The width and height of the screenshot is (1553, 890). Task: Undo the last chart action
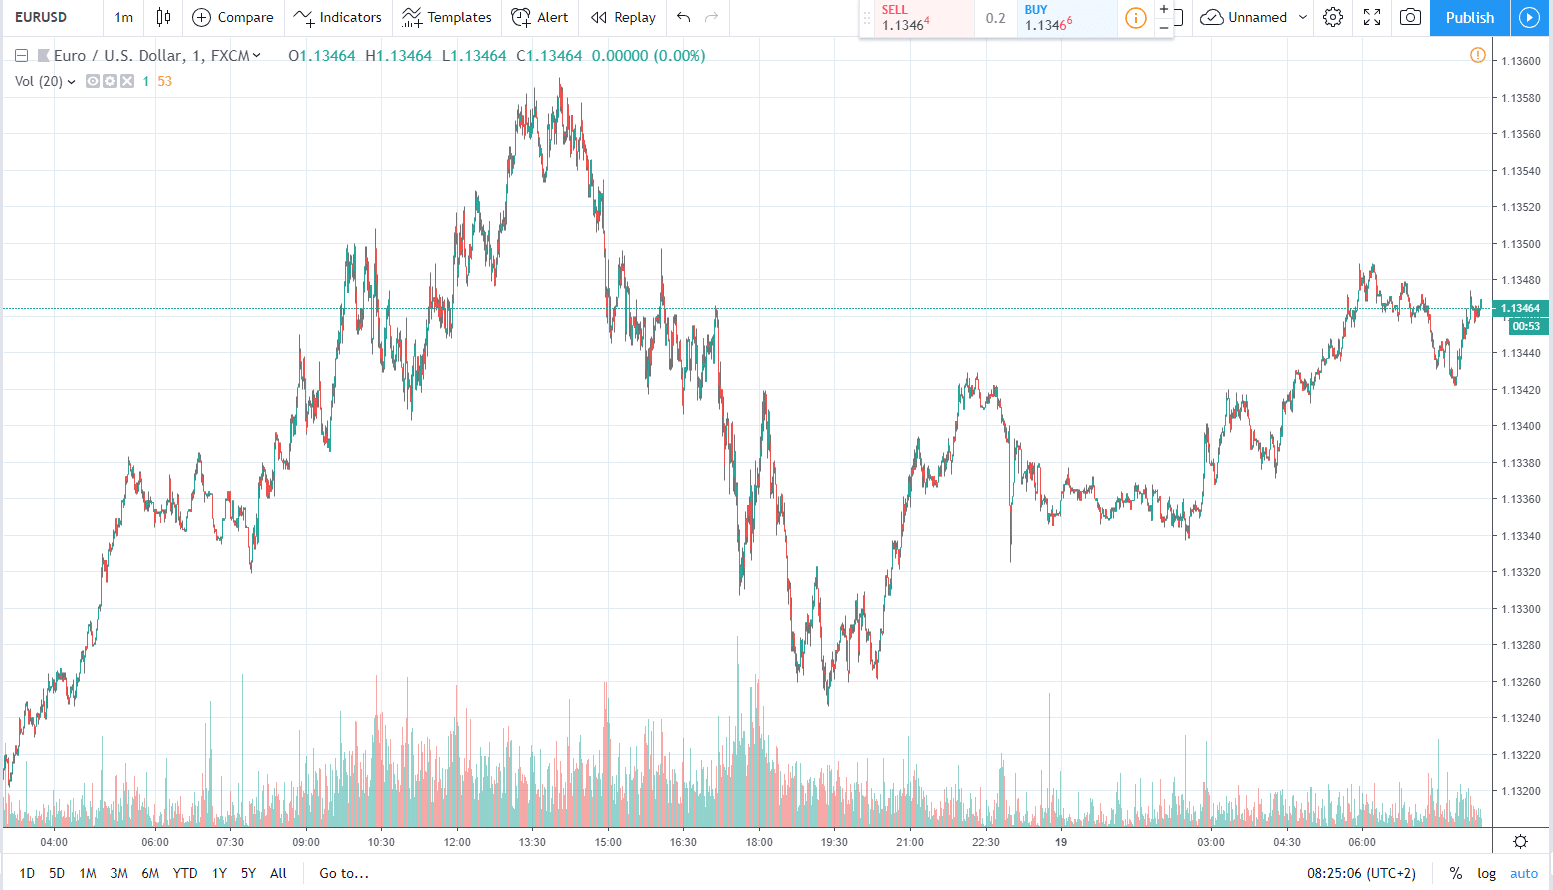684,17
